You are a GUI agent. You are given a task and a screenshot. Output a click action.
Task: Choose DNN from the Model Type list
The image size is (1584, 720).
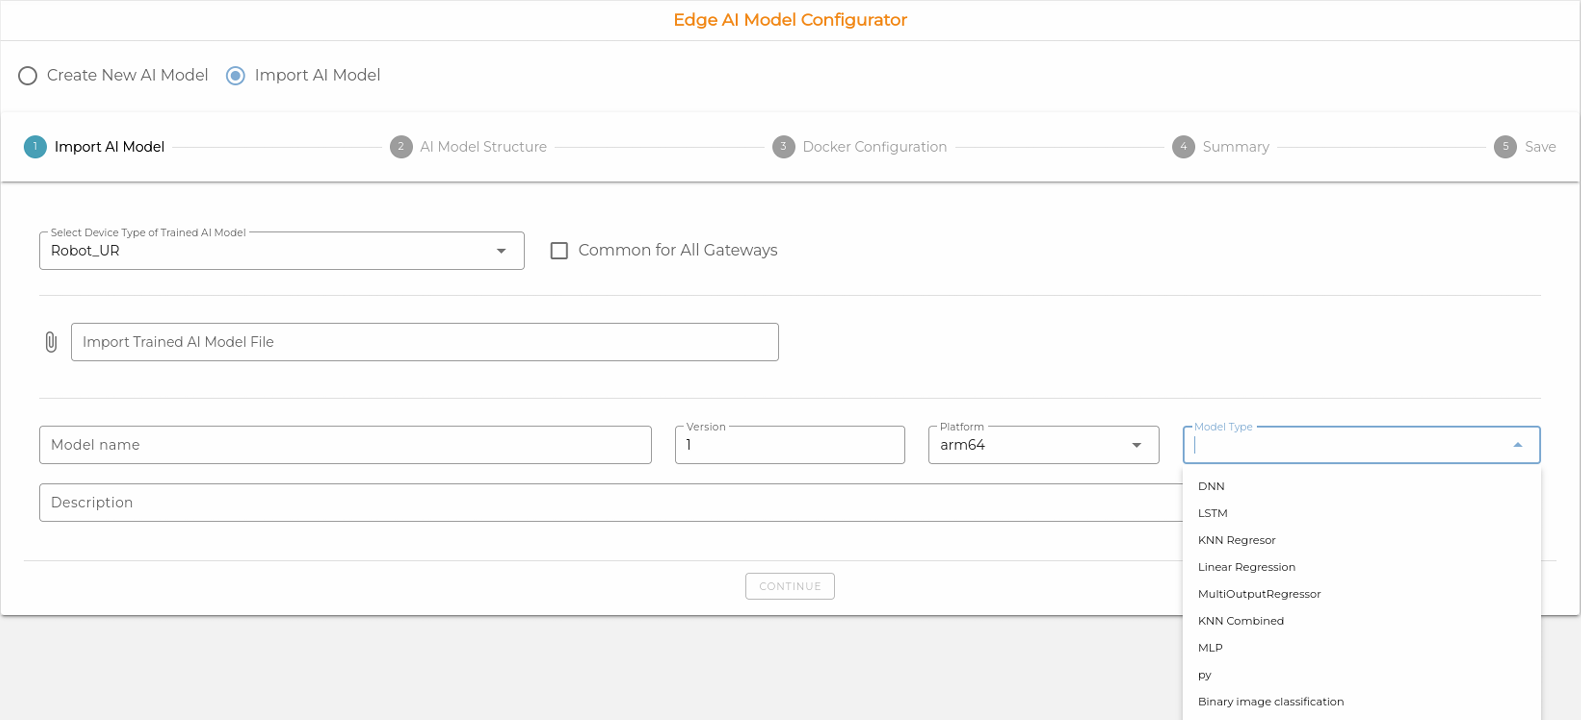[x=1362, y=486]
